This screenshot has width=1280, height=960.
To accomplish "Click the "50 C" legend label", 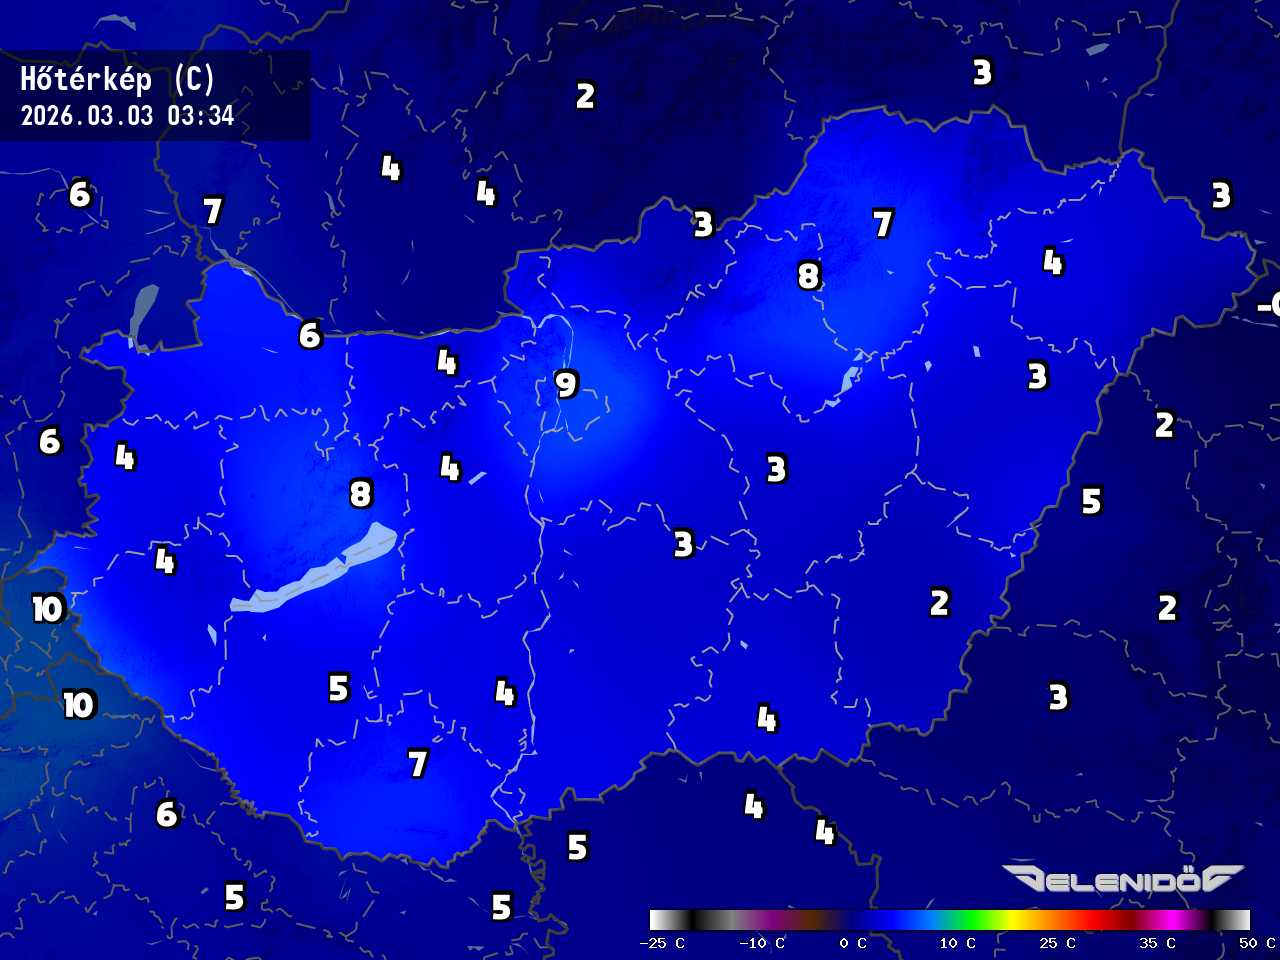I will [x=1256, y=943].
